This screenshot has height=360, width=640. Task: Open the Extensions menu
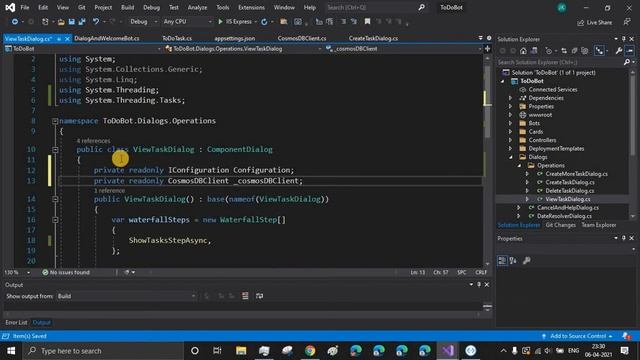pyautogui.click(x=251, y=7)
